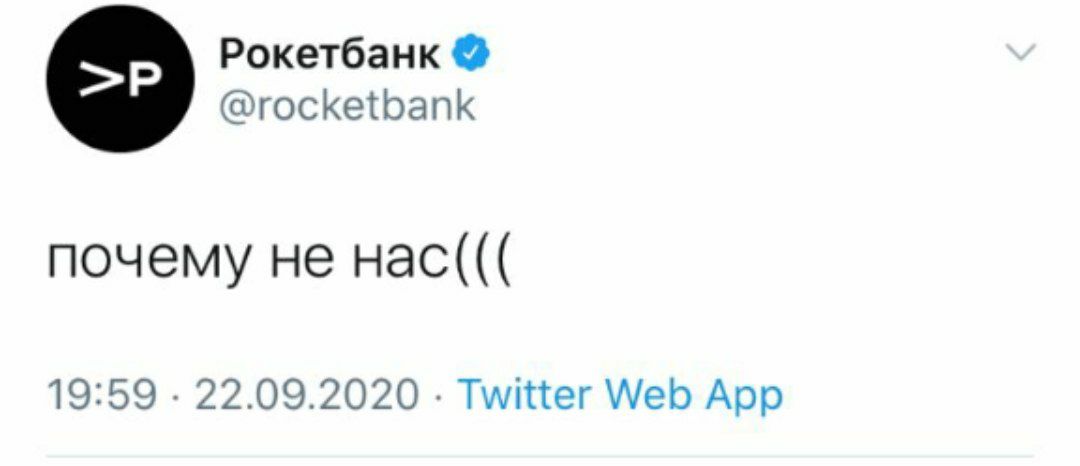Click the word Web in the source label
The width and height of the screenshot is (1080, 466).
coord(648,395)
